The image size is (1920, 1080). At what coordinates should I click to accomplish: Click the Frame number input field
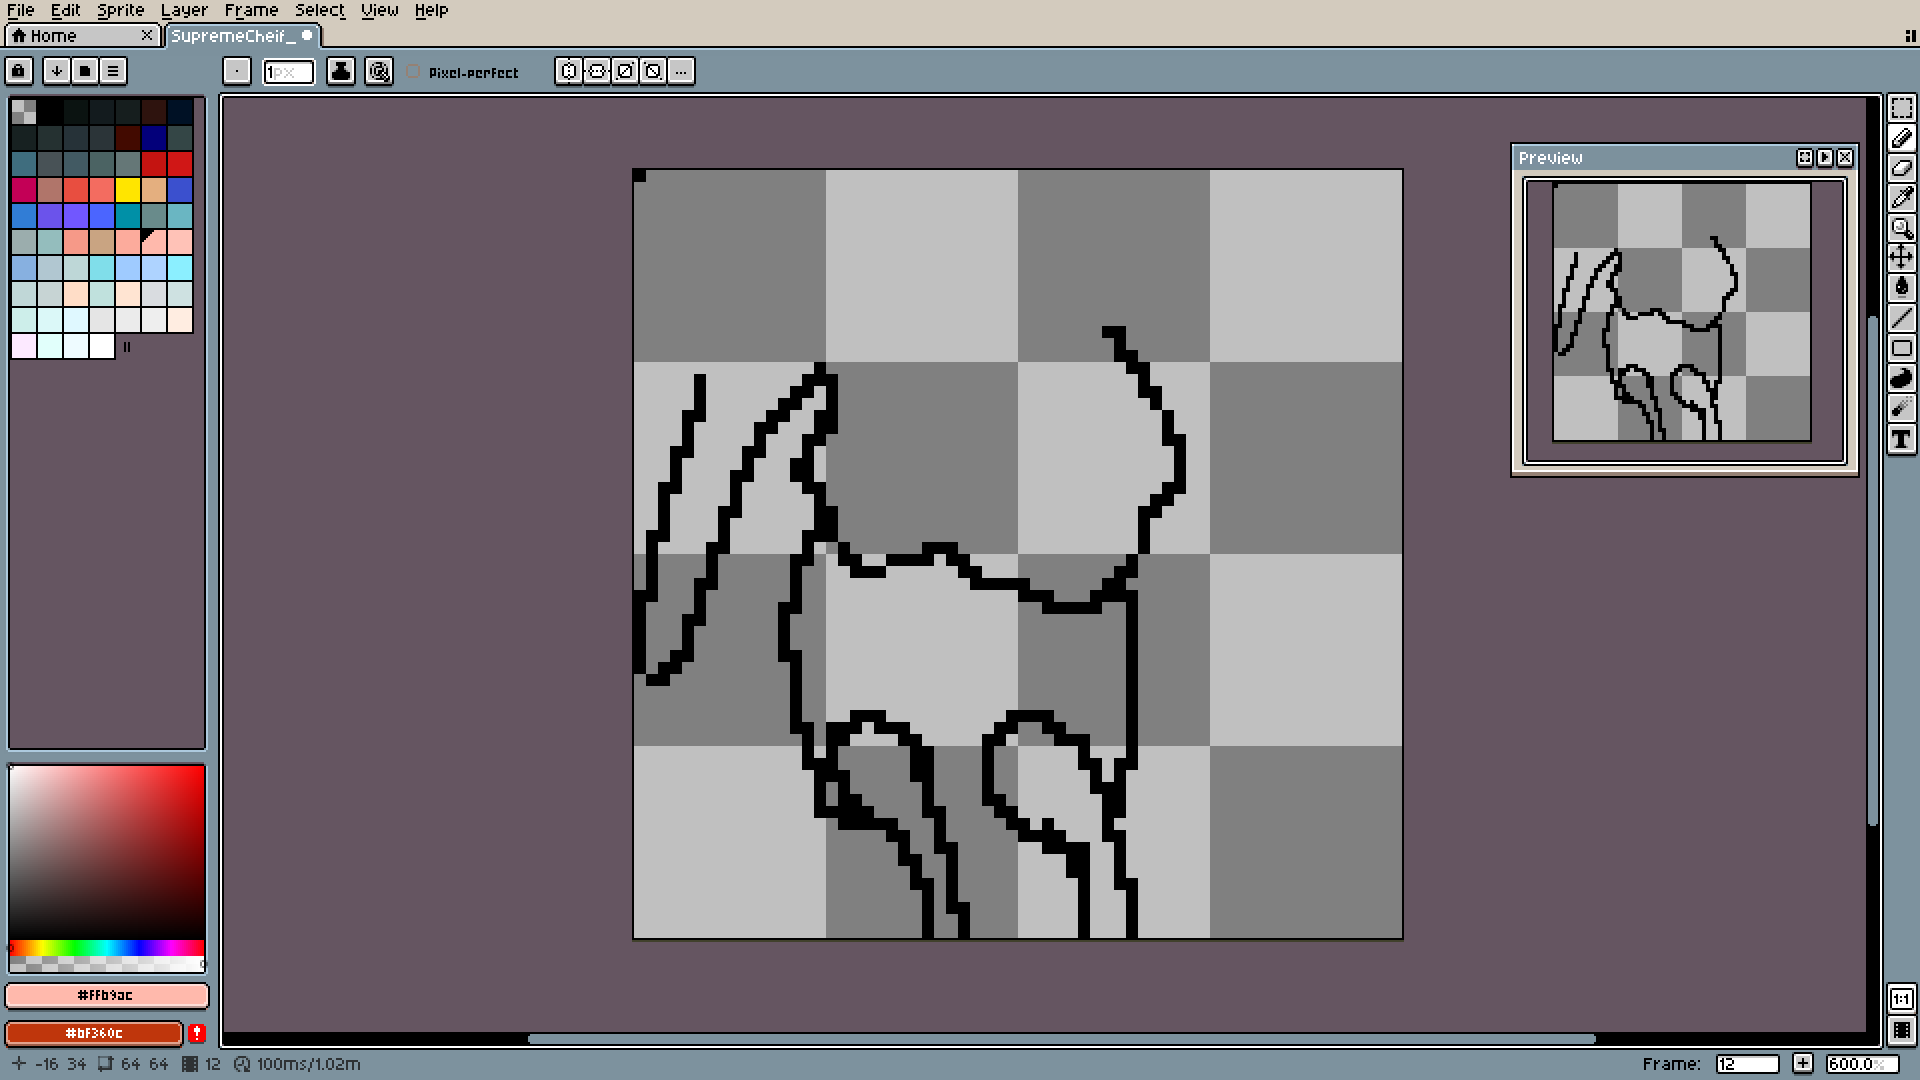tap(1746, 1064)
